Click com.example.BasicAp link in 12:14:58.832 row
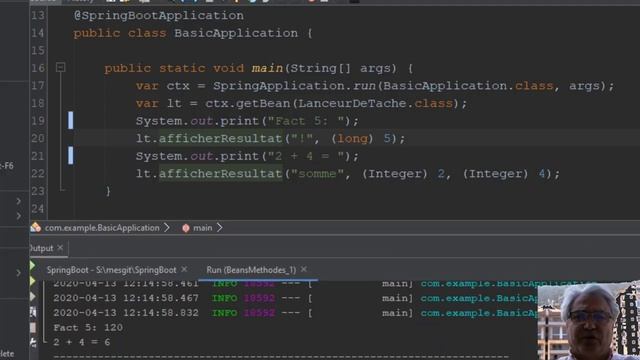The width and height of the screenshot is (640, 360). pos(479,313)
